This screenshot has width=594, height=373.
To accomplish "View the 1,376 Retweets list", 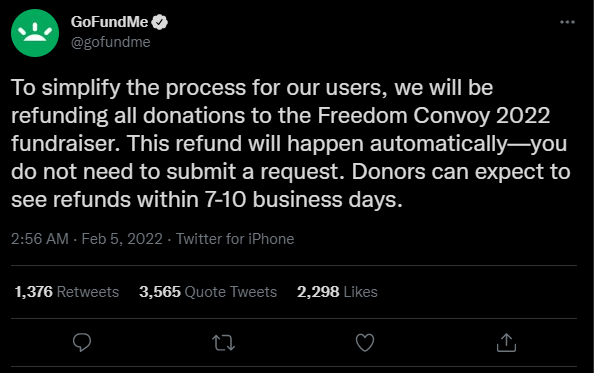I will coord(67,292).
